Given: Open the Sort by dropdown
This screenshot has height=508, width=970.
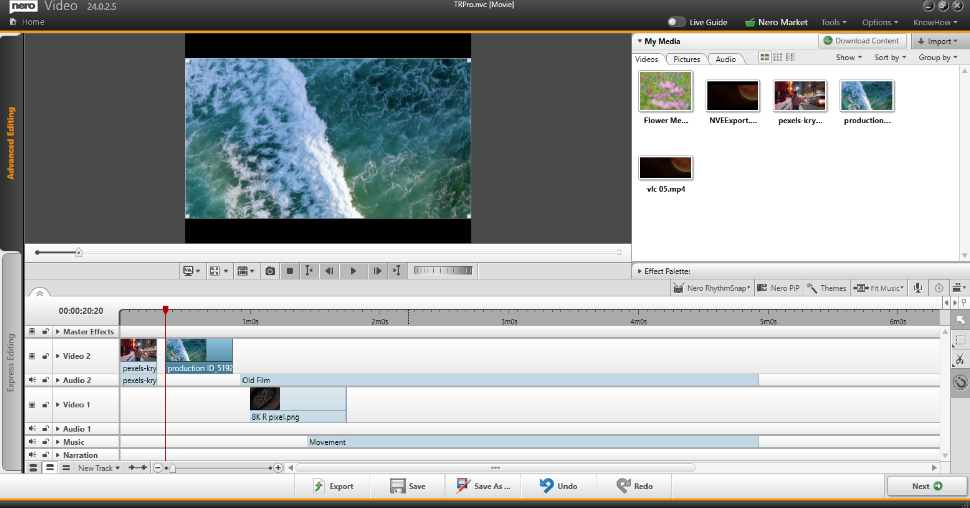Looking at the screenshot, I should [x=890, y=57].
